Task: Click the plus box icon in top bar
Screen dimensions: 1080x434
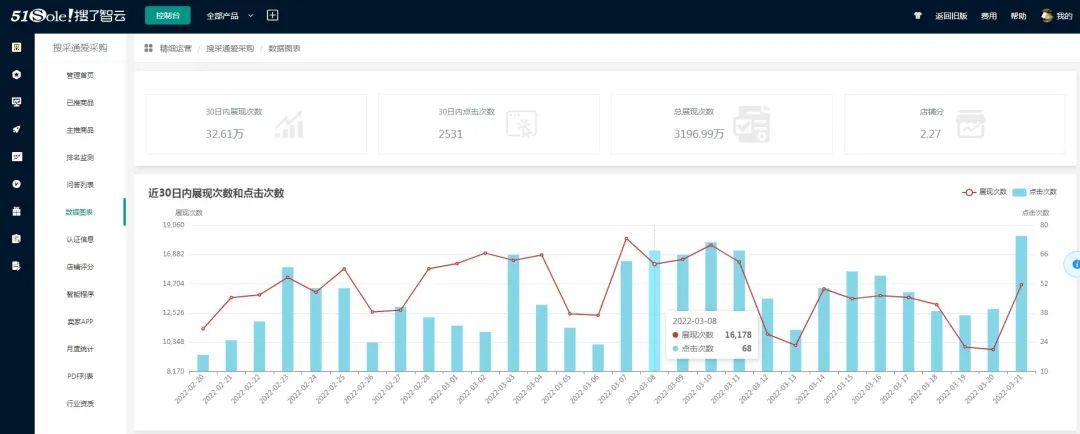Action: [272, 15]
